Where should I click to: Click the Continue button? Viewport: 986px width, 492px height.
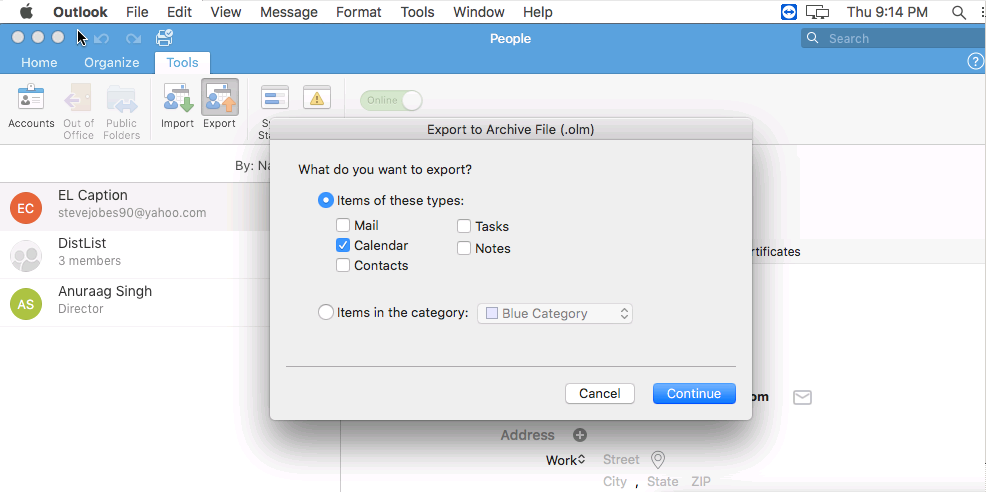[x=694, y=393]
